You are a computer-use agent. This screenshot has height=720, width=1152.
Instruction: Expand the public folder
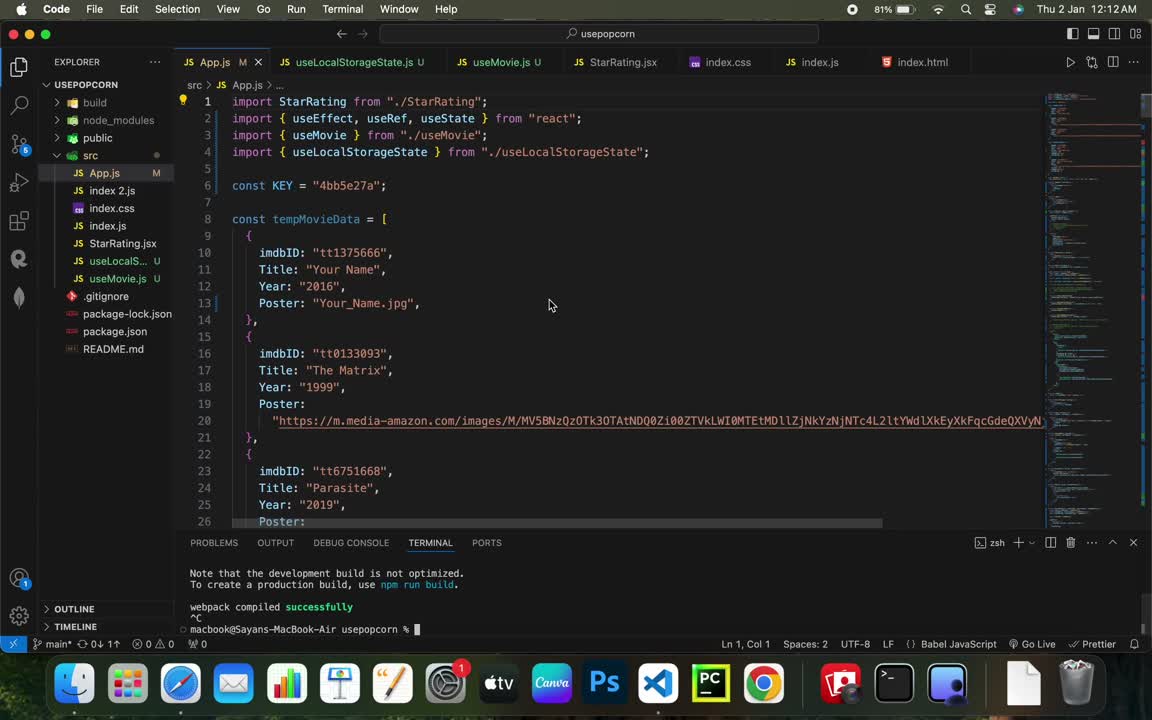click(x=106, y=138)
